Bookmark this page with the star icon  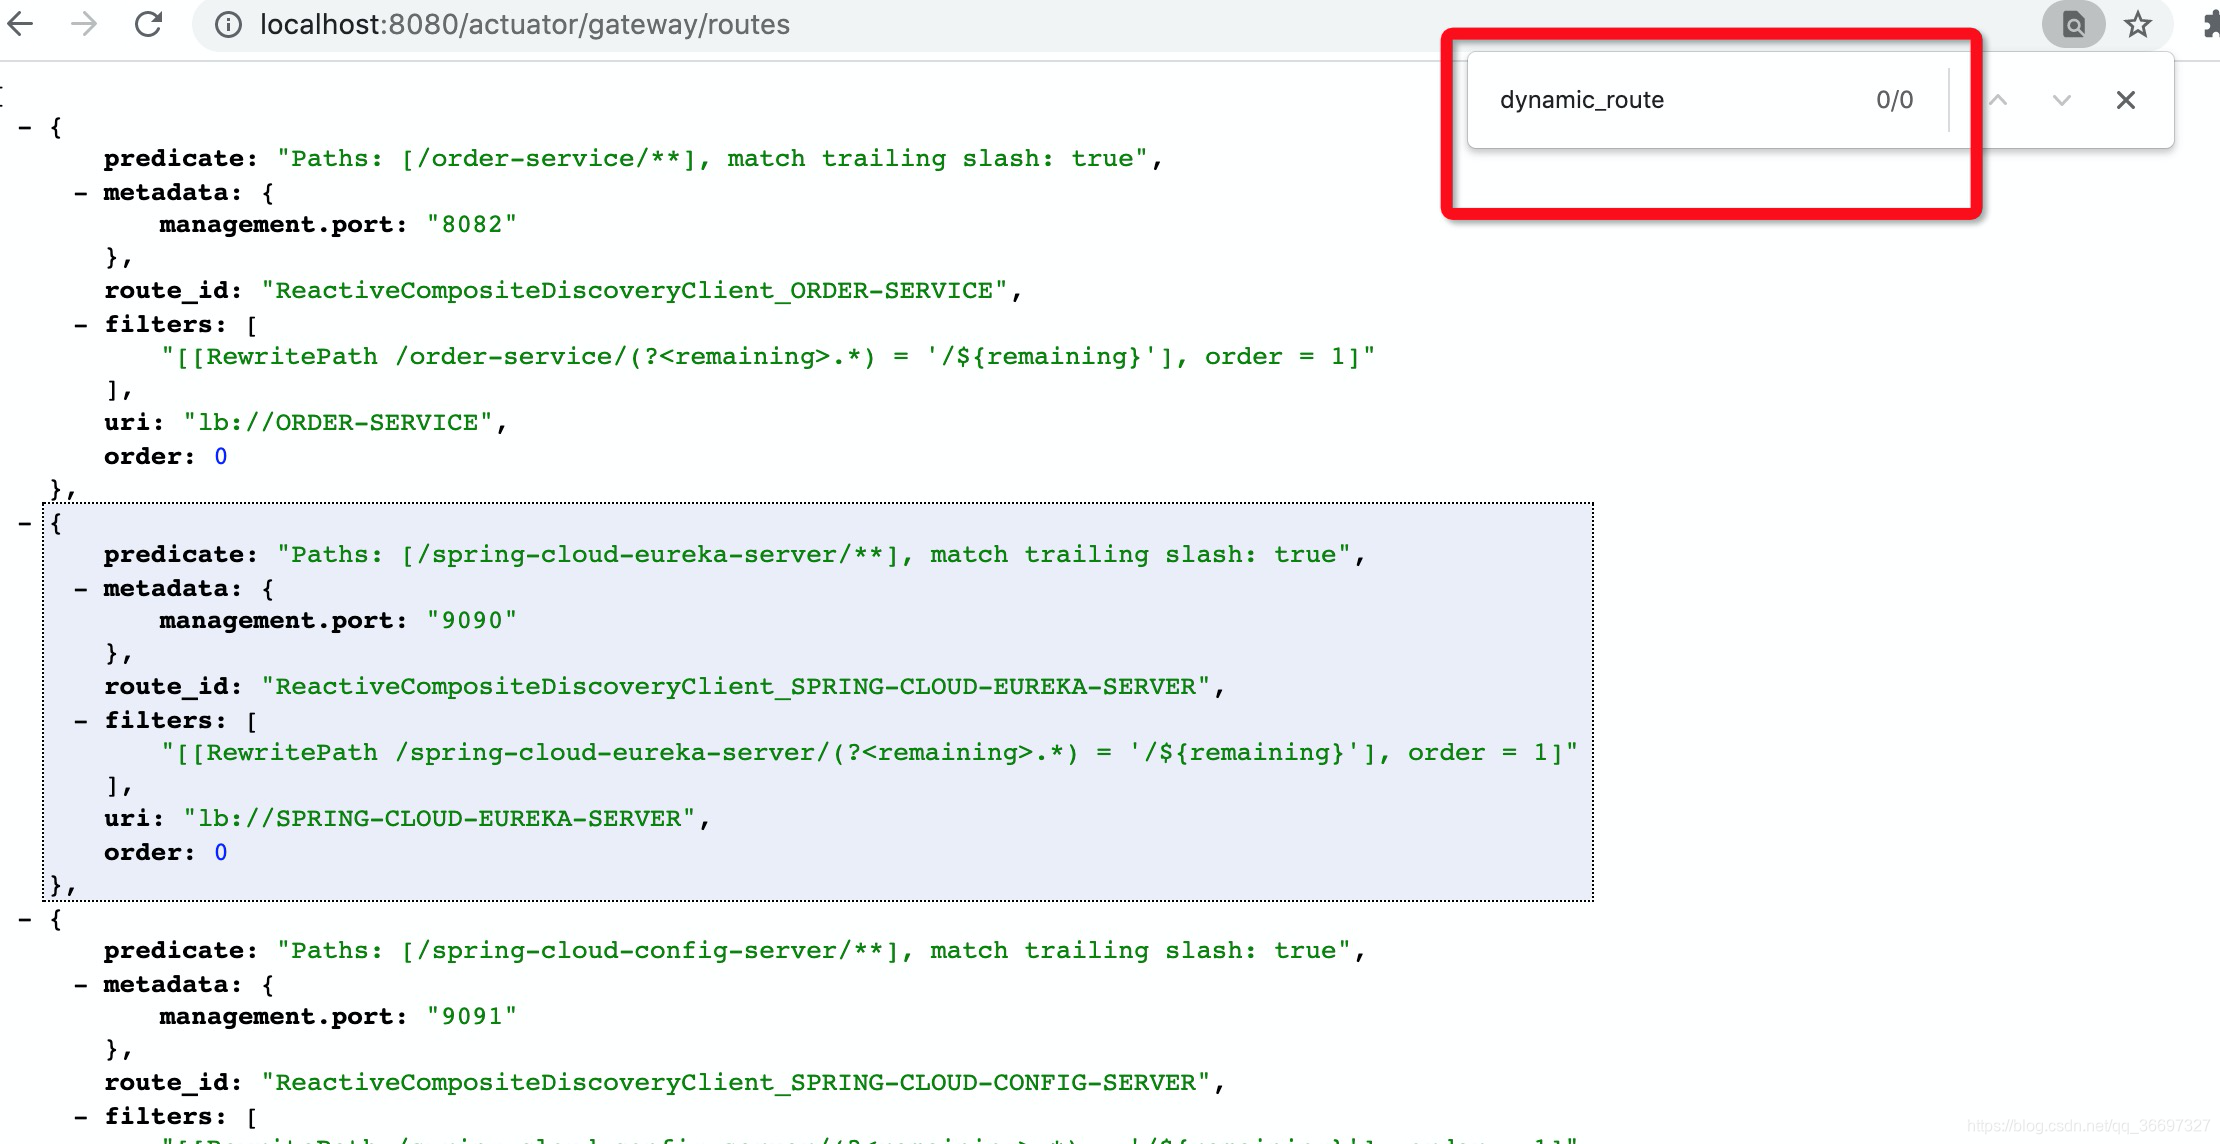pos(2138,24)
